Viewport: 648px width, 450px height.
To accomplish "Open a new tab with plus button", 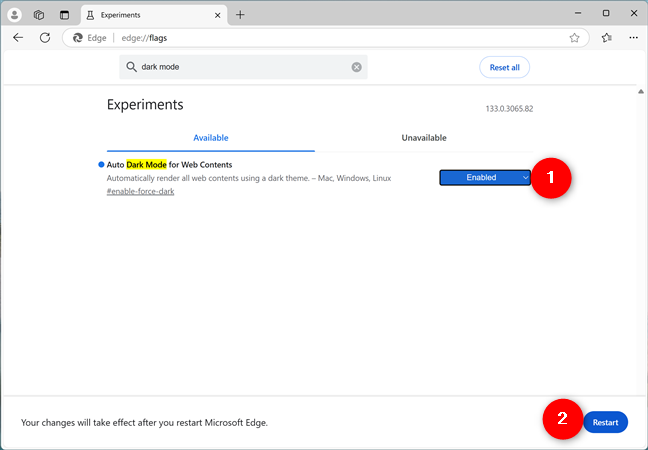I will [x=240, y=15].
